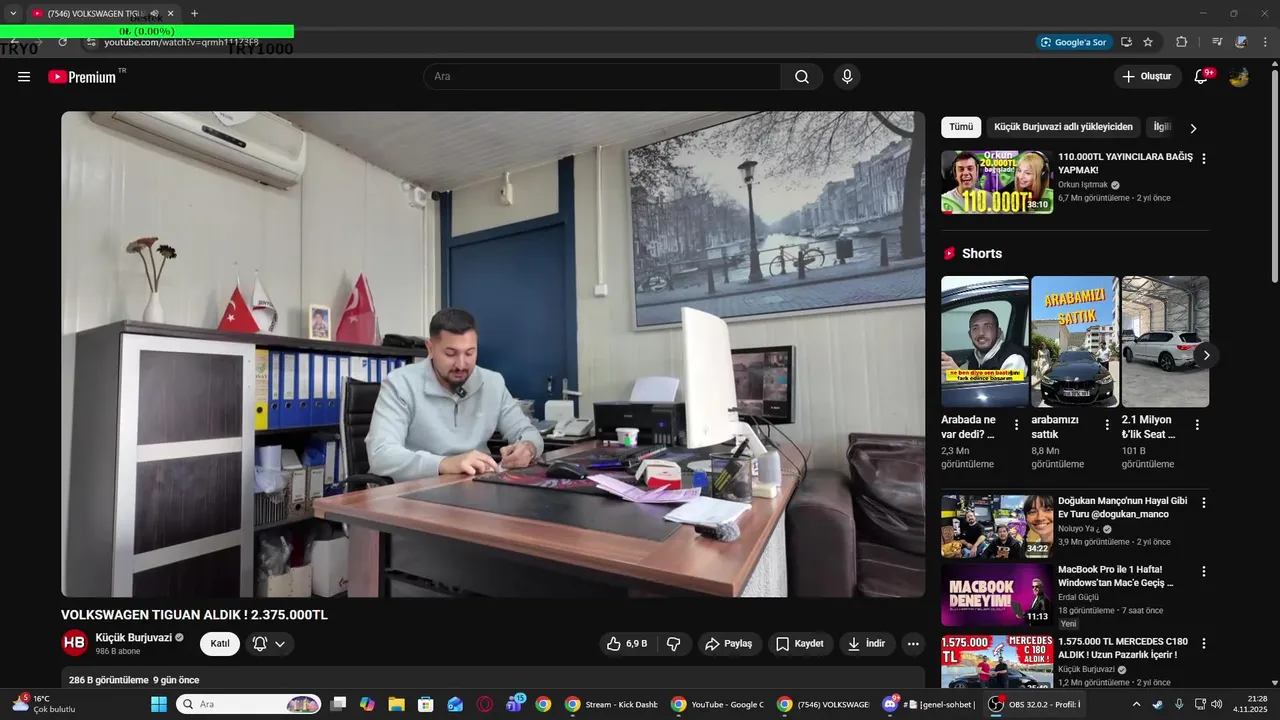Like the video with thumbs up
Viewport: 1280px width, 720px height.
click(627, 644)
